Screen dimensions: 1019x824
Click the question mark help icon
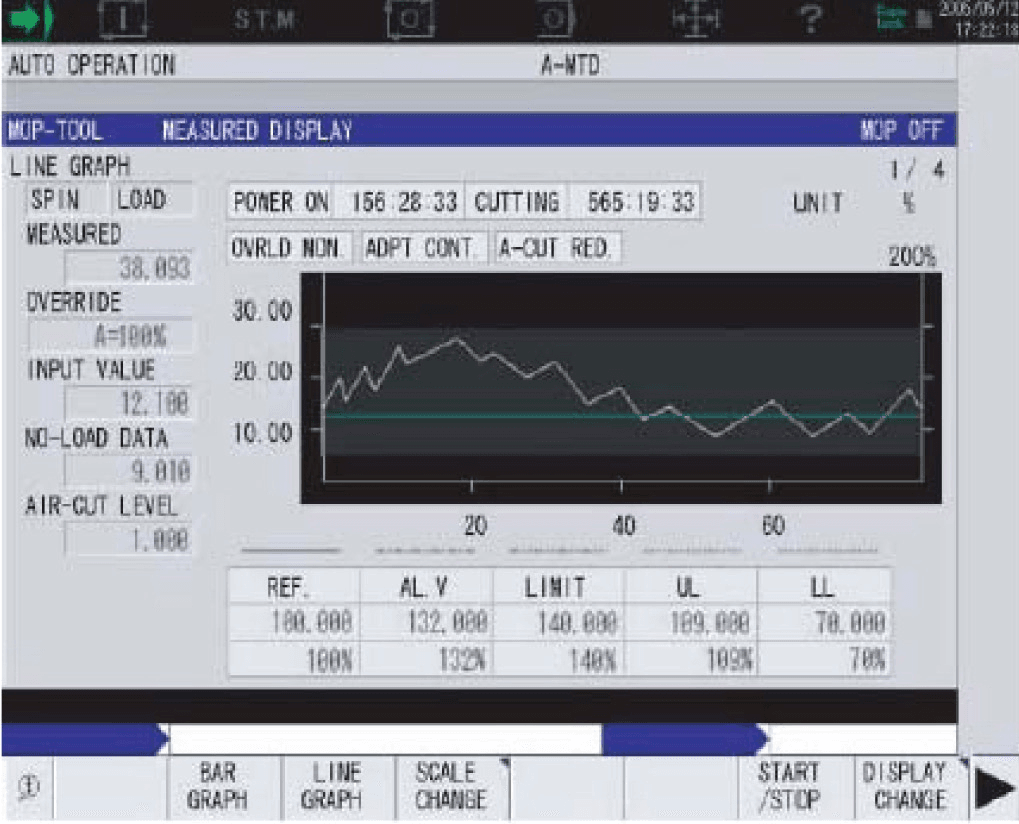(810, 19)
